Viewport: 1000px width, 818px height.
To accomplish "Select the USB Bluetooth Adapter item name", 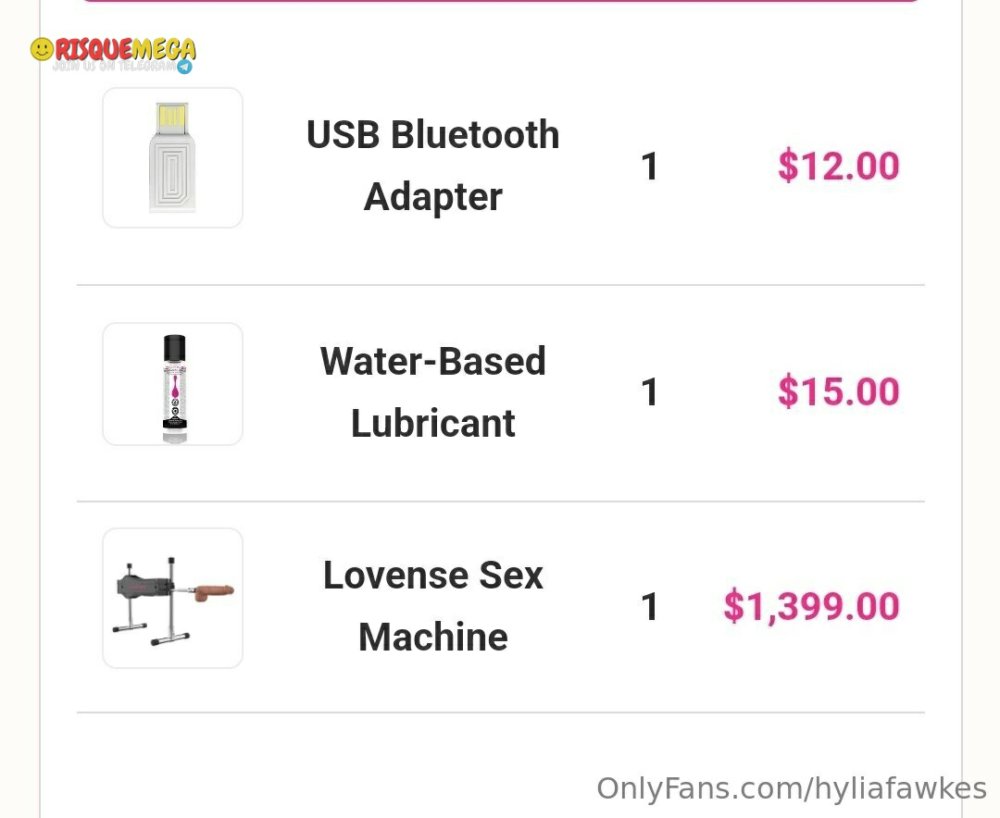I will 433,165.
